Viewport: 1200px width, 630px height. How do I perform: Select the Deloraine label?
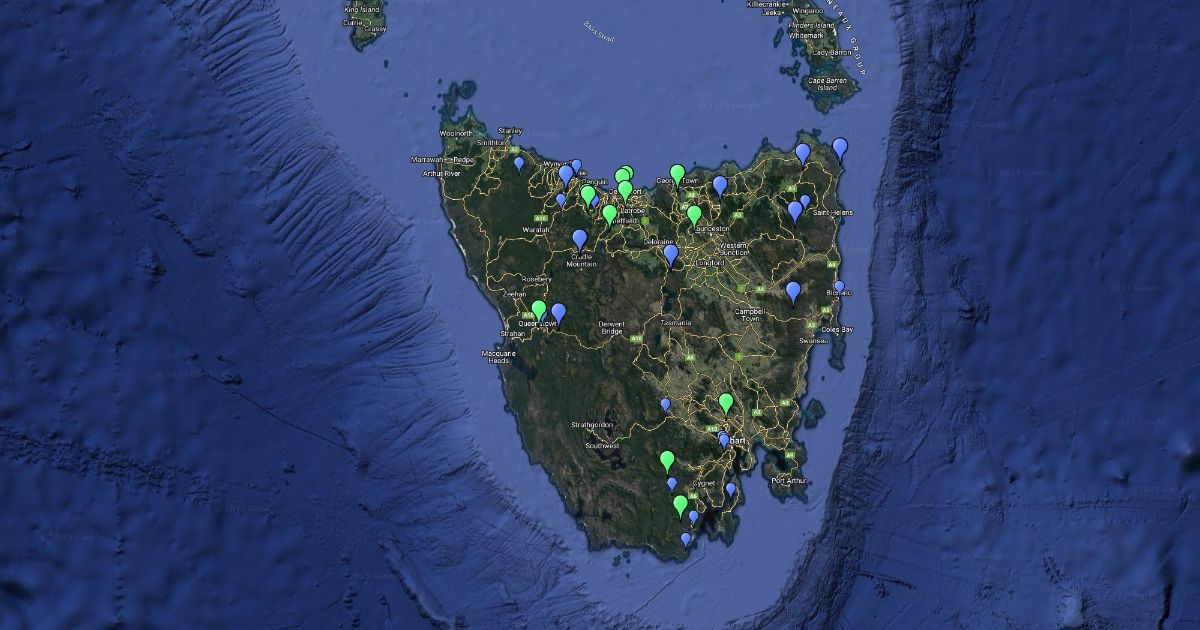click(658, 241)
